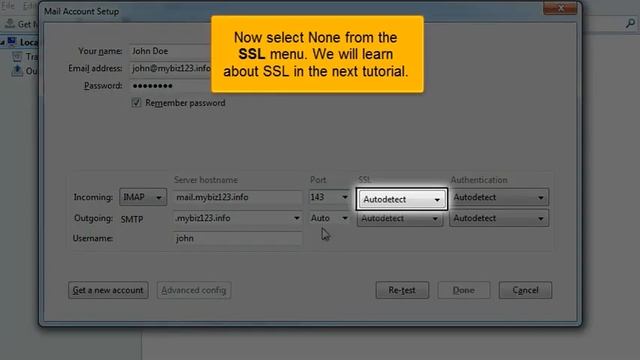Click the Username field containing john
This screenshot has width=640, height=360.
click(x=238, y=238)
